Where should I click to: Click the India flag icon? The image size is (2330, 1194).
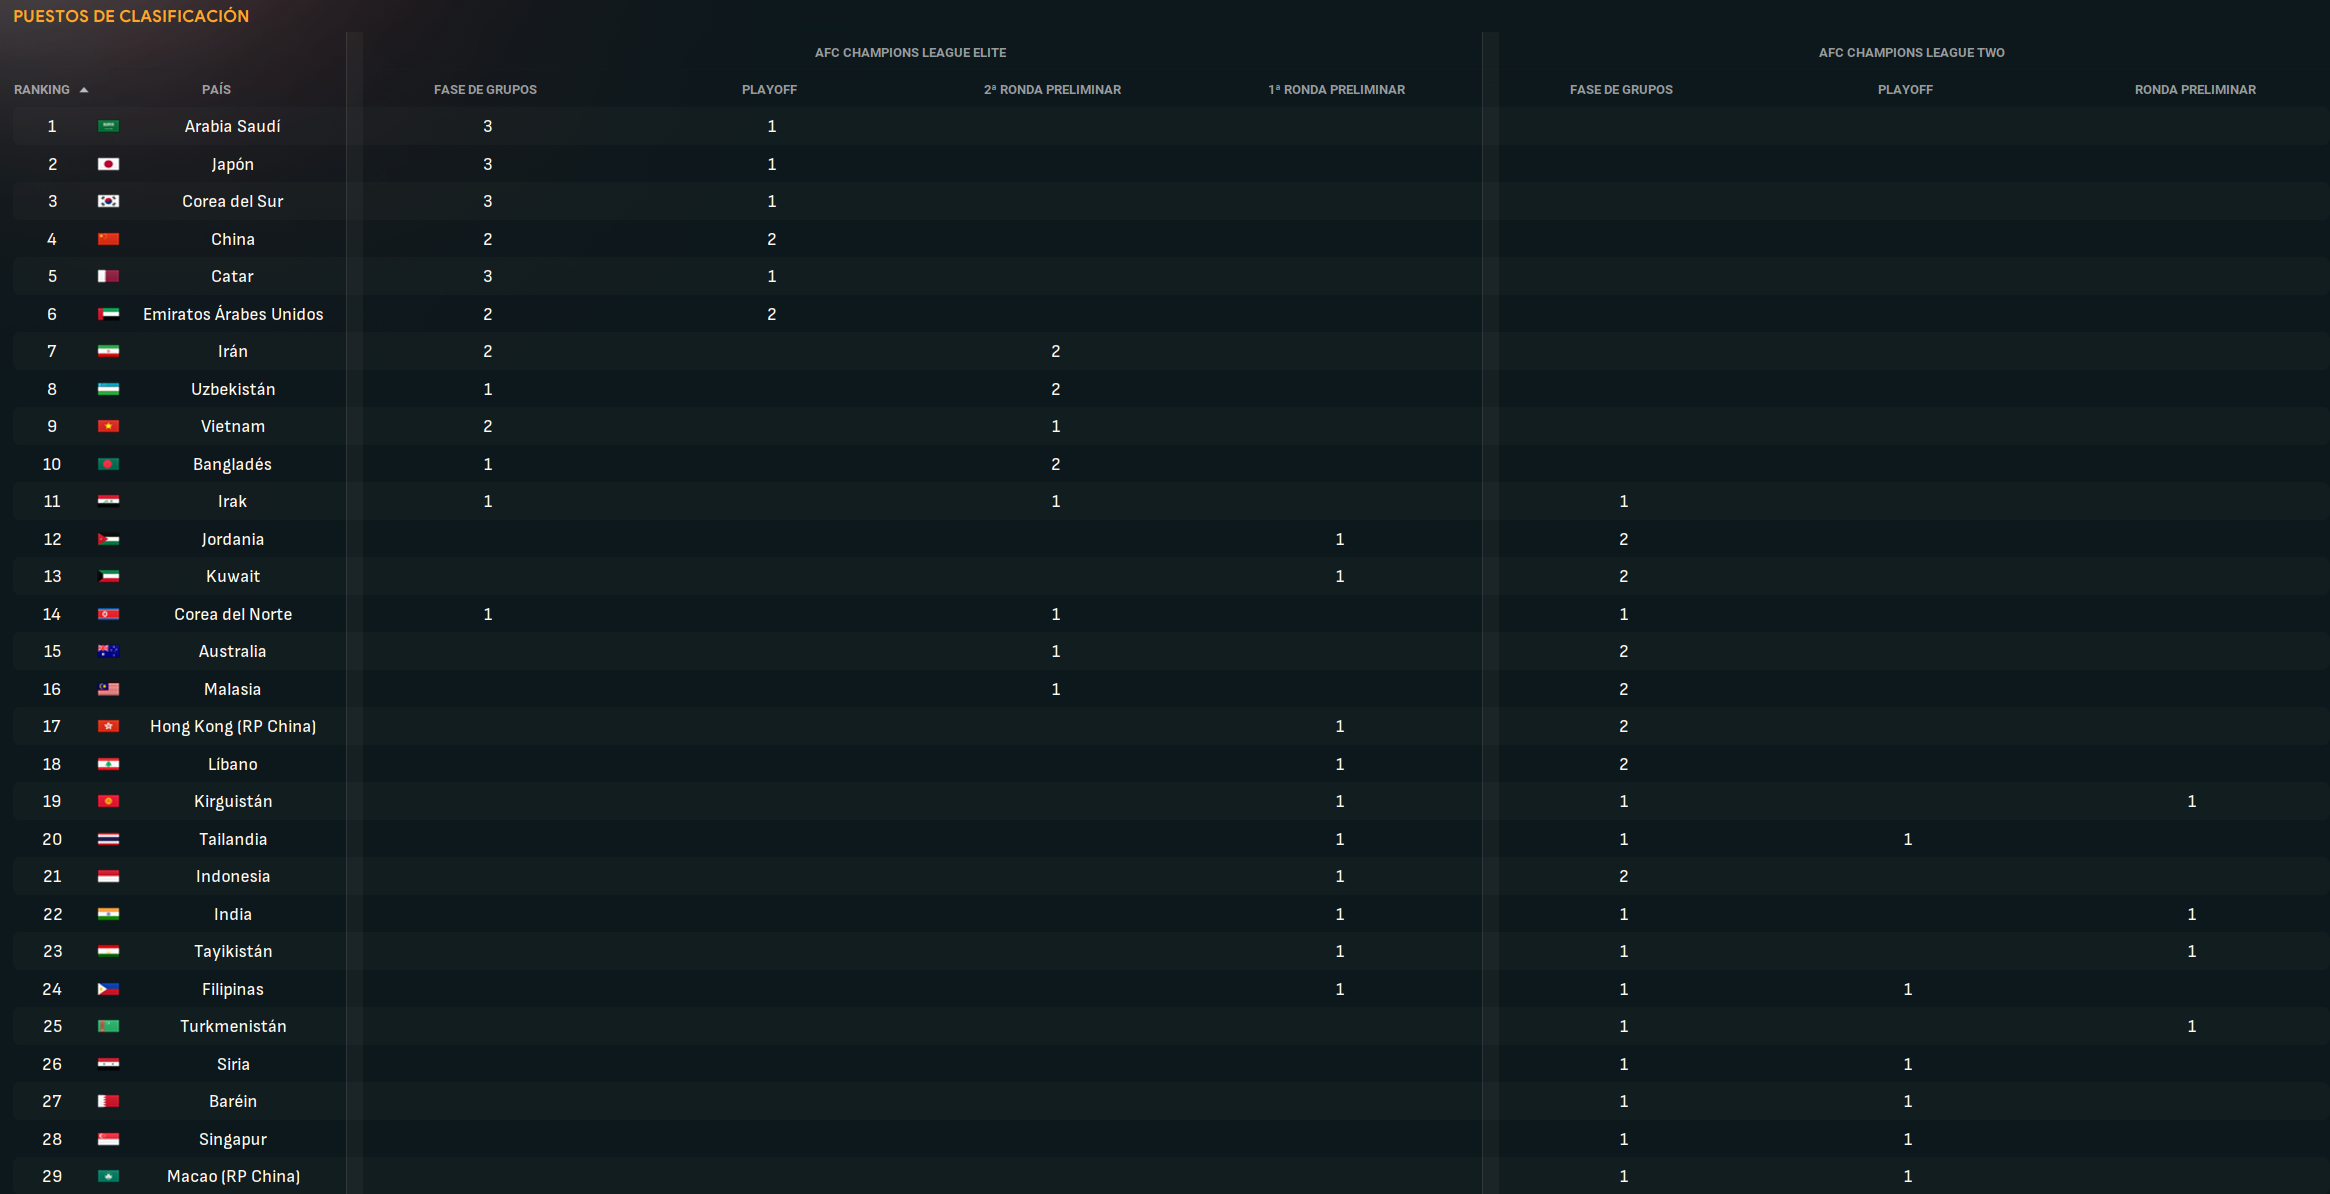(x=108, y=914)
